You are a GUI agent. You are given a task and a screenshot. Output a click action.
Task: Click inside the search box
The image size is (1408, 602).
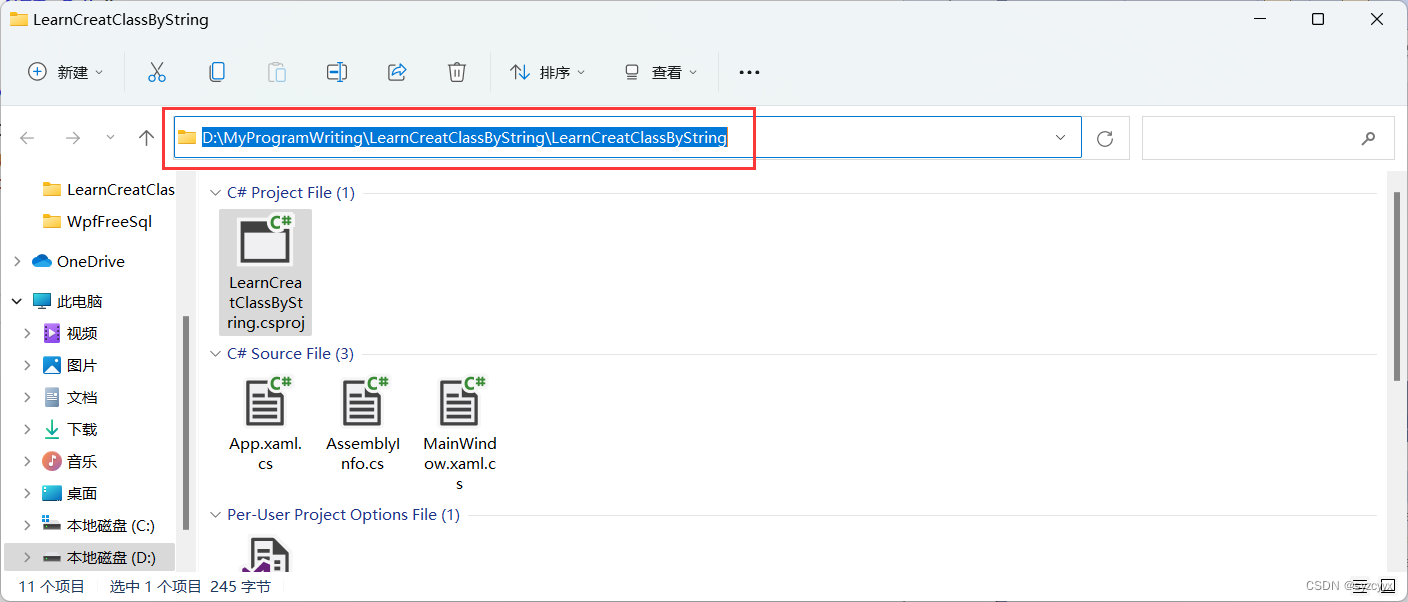tap(1265, 137)
